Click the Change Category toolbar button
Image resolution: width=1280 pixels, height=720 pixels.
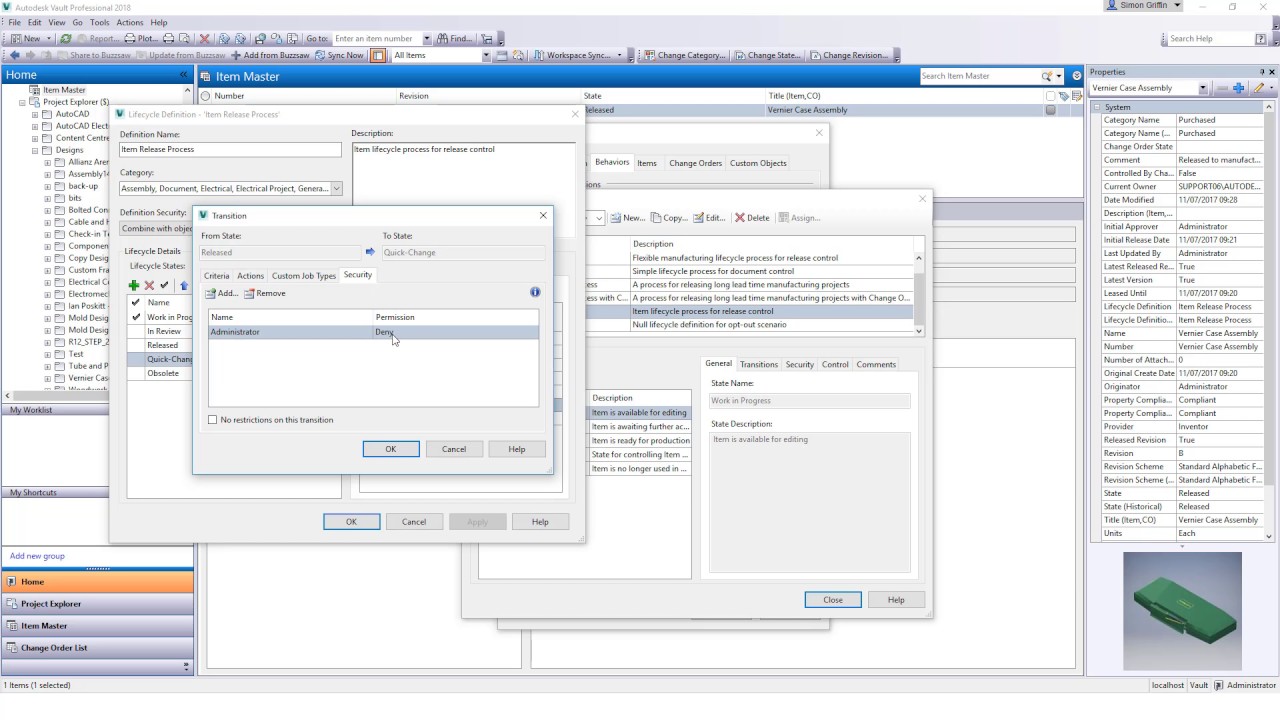click(x=685, y=55)
